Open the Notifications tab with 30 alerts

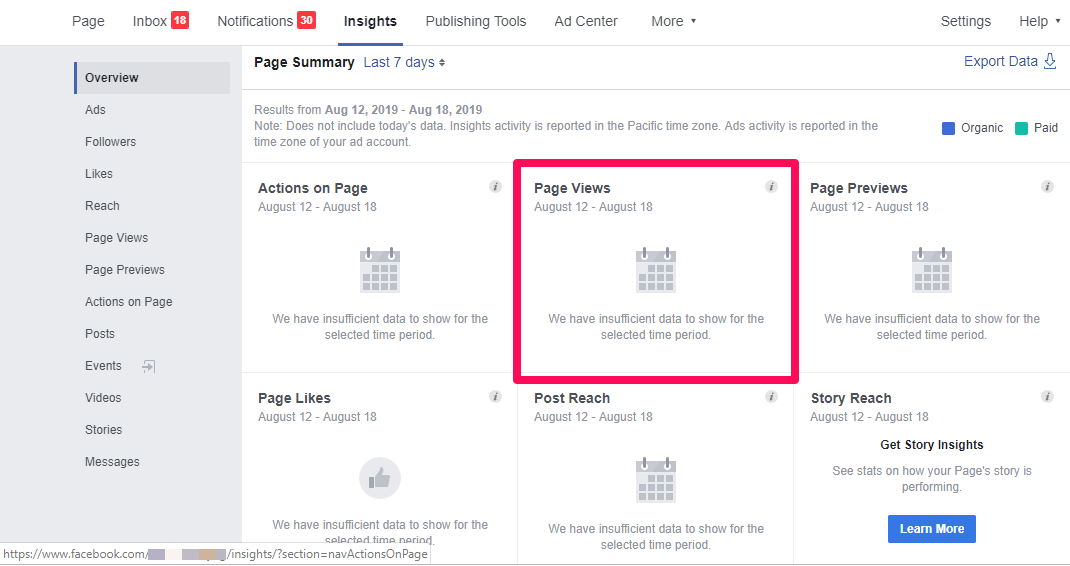266,21
